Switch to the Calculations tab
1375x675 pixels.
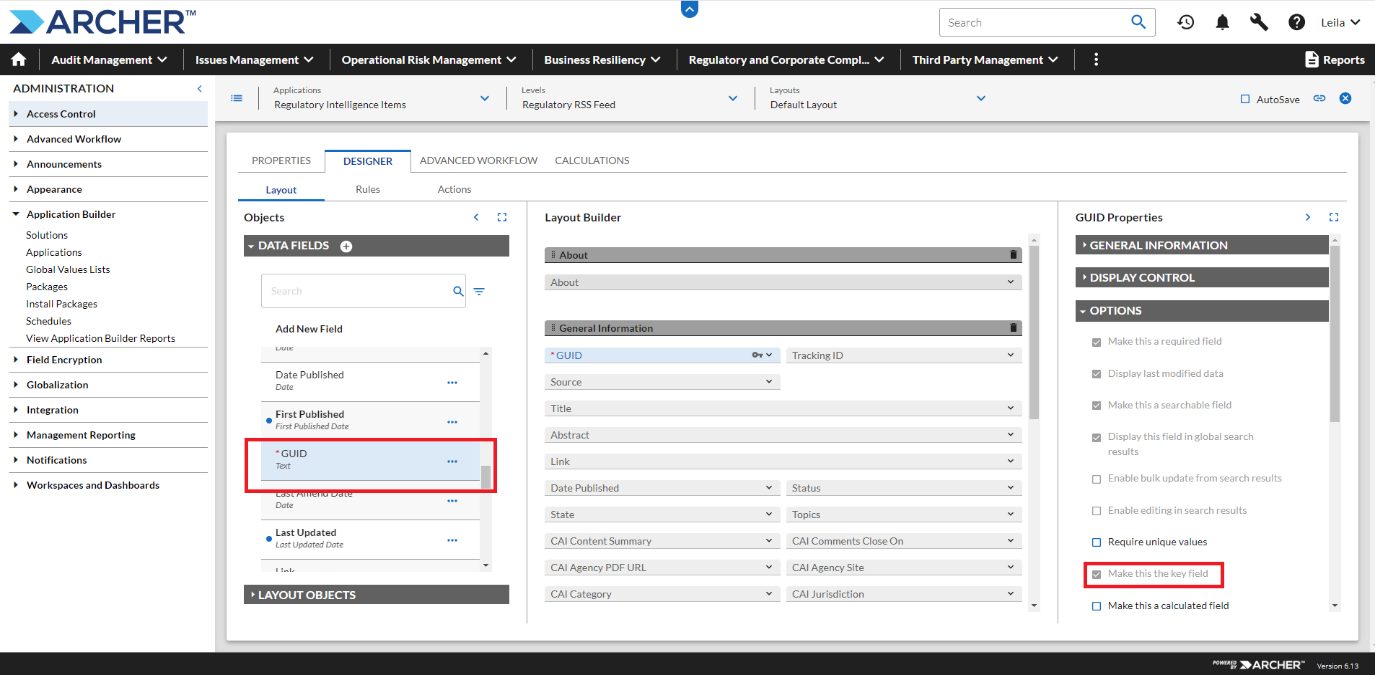pyautogui.click(x=592, y=160)
